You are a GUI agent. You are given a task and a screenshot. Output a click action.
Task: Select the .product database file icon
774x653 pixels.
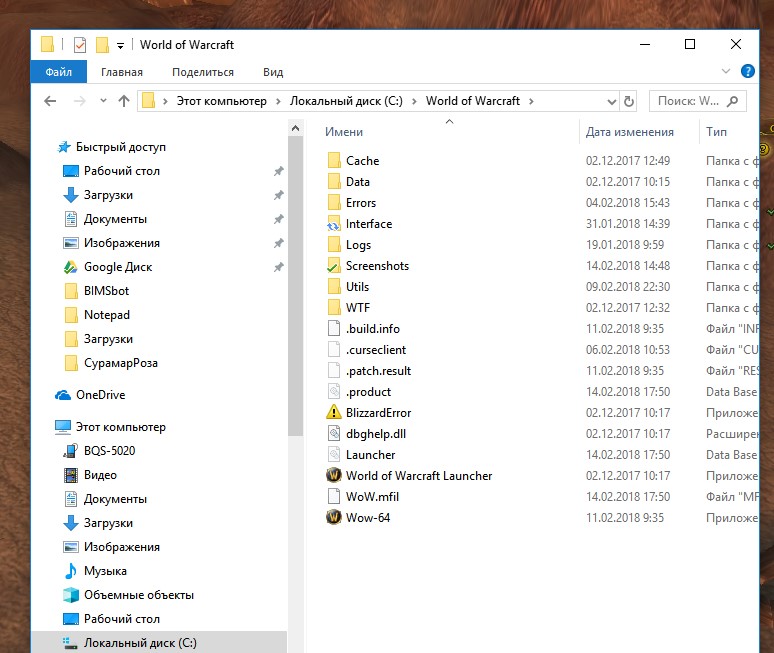pos(334,391)
